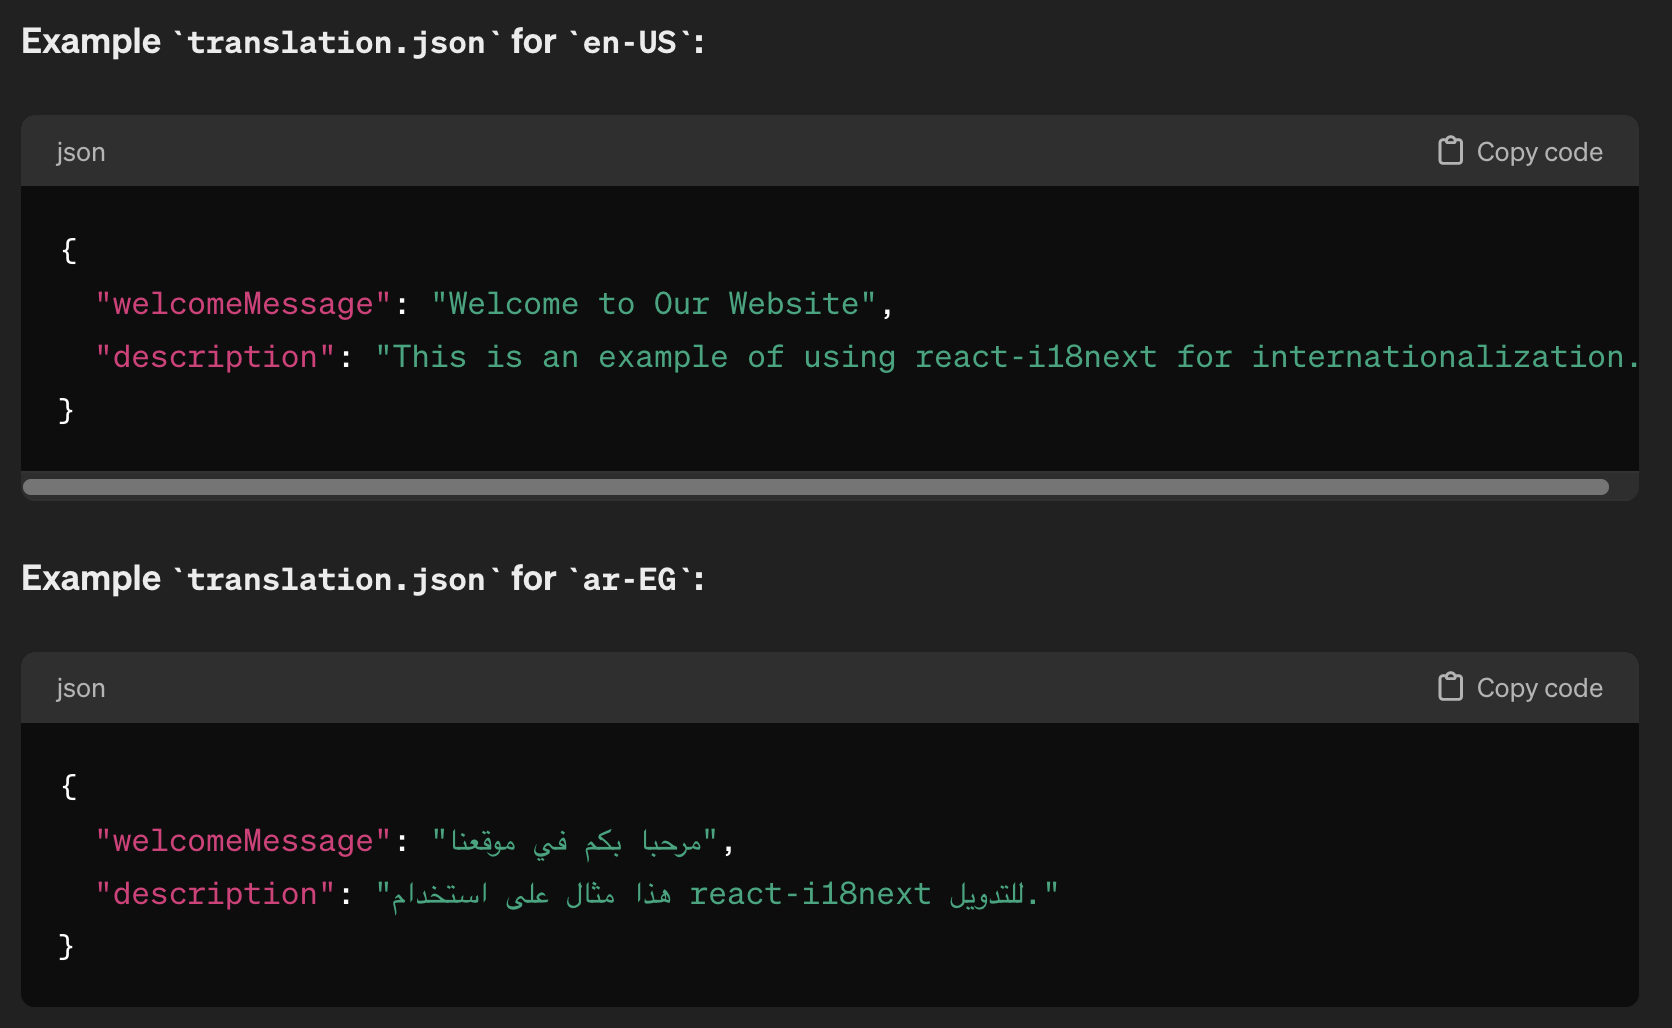This screenshot has width=1672, height=1028.
Task: Copy the ar-EG translation.json snippet
Action: 1519,687
